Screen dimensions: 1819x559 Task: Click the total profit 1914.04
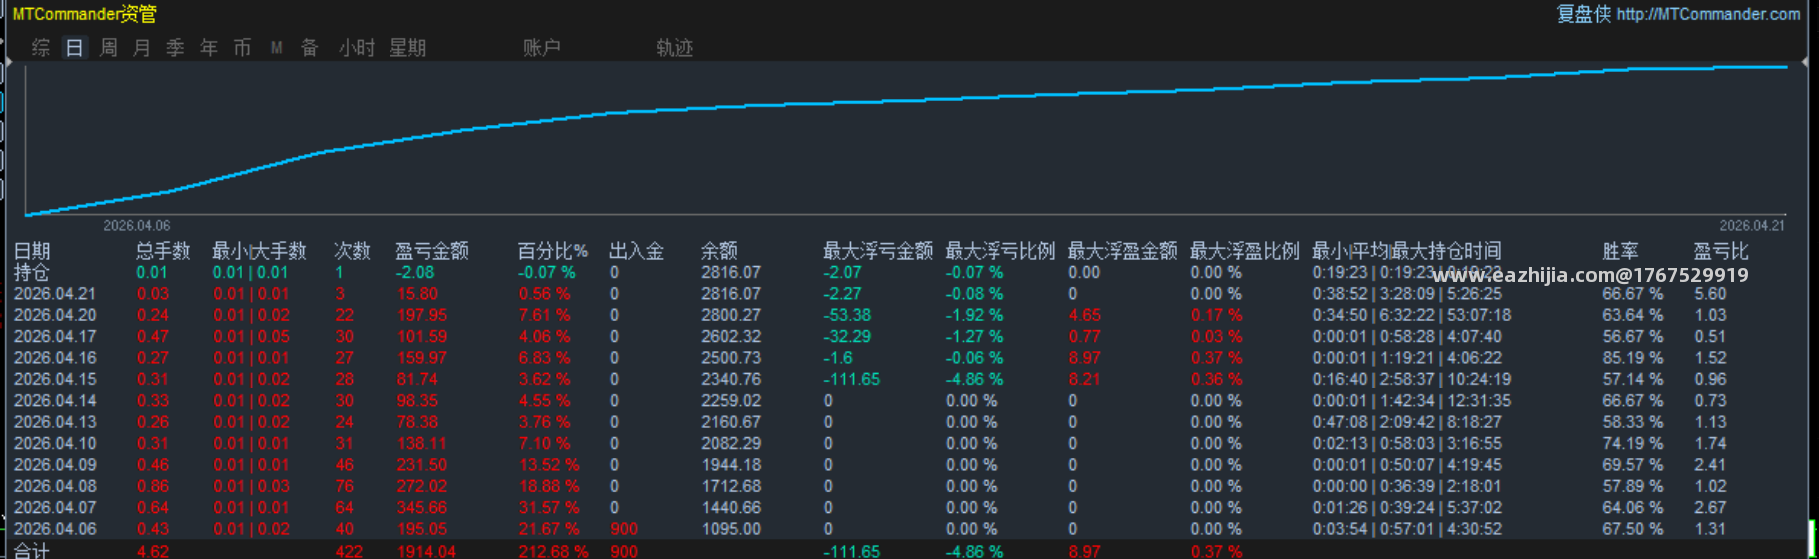(426, 551)
